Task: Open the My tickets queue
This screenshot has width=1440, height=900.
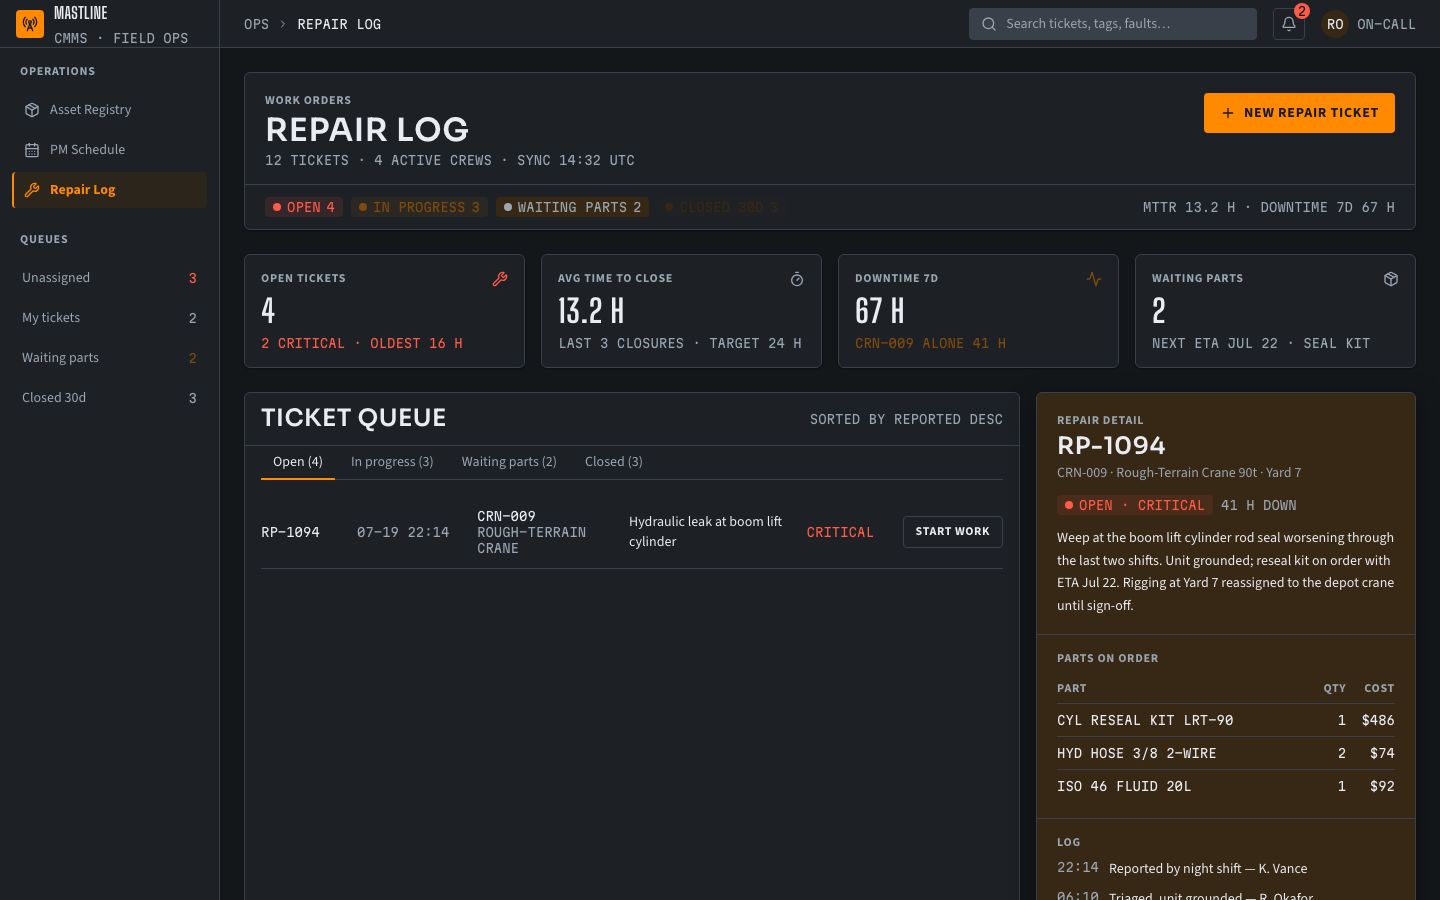Action: (x=110, y=318)
